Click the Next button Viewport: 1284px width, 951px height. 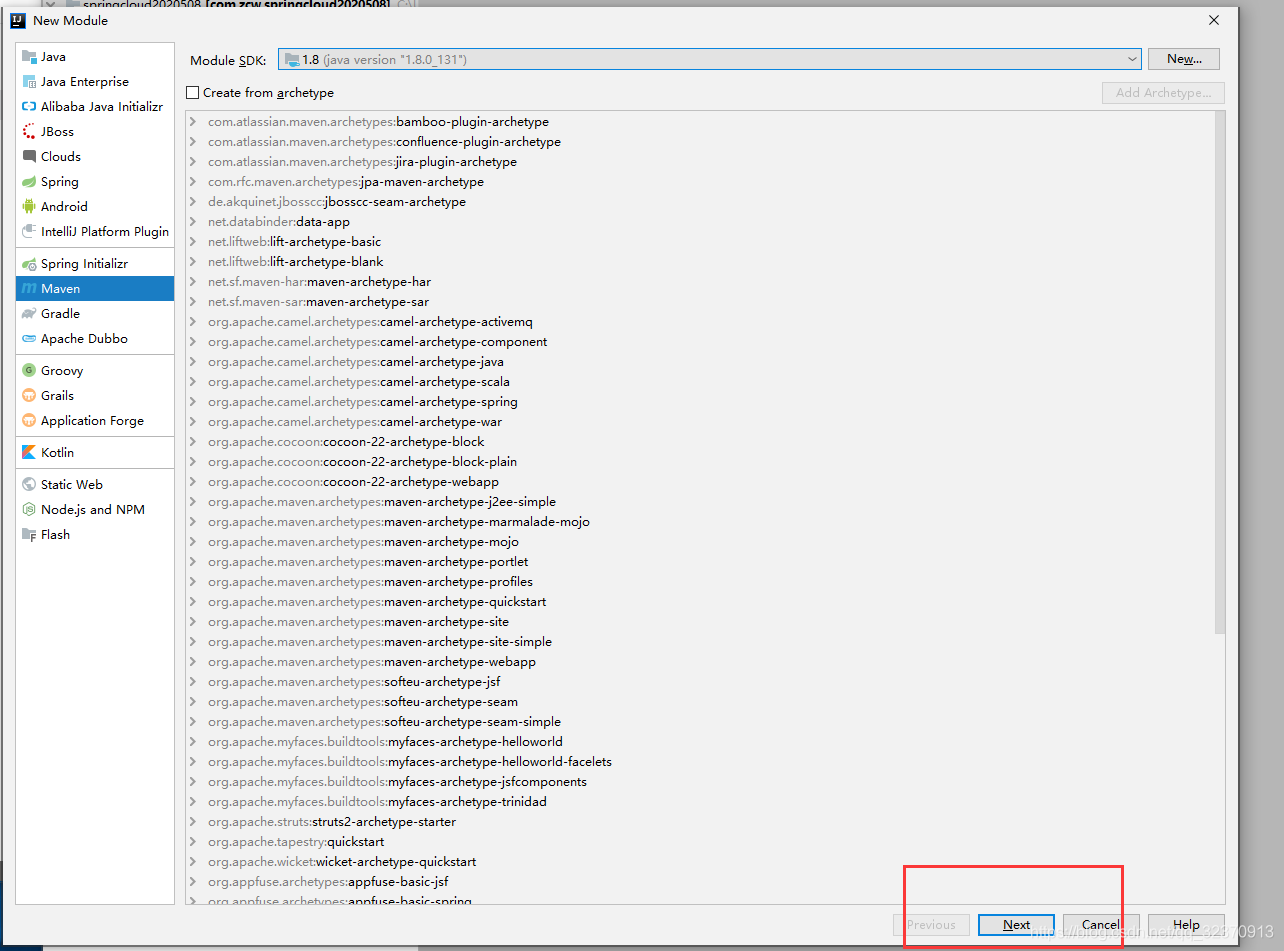tap(1016, 925)
